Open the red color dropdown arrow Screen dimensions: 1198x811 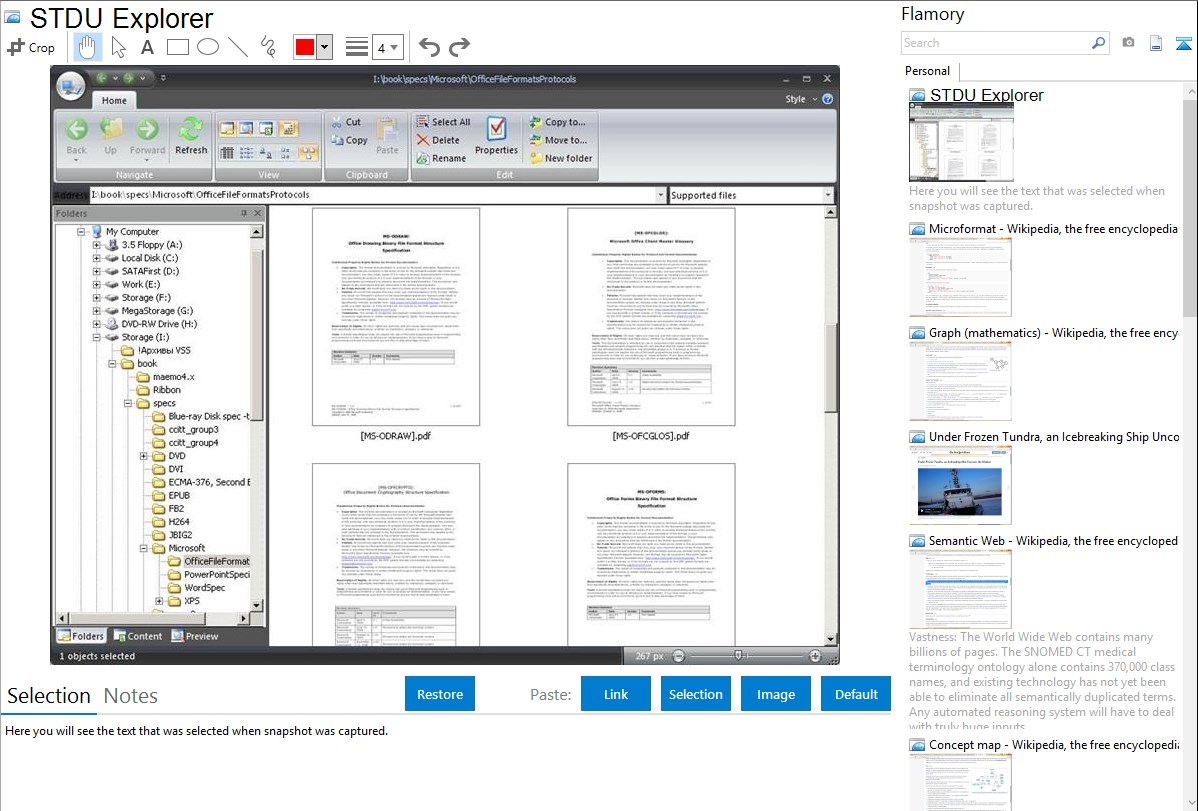325,47
